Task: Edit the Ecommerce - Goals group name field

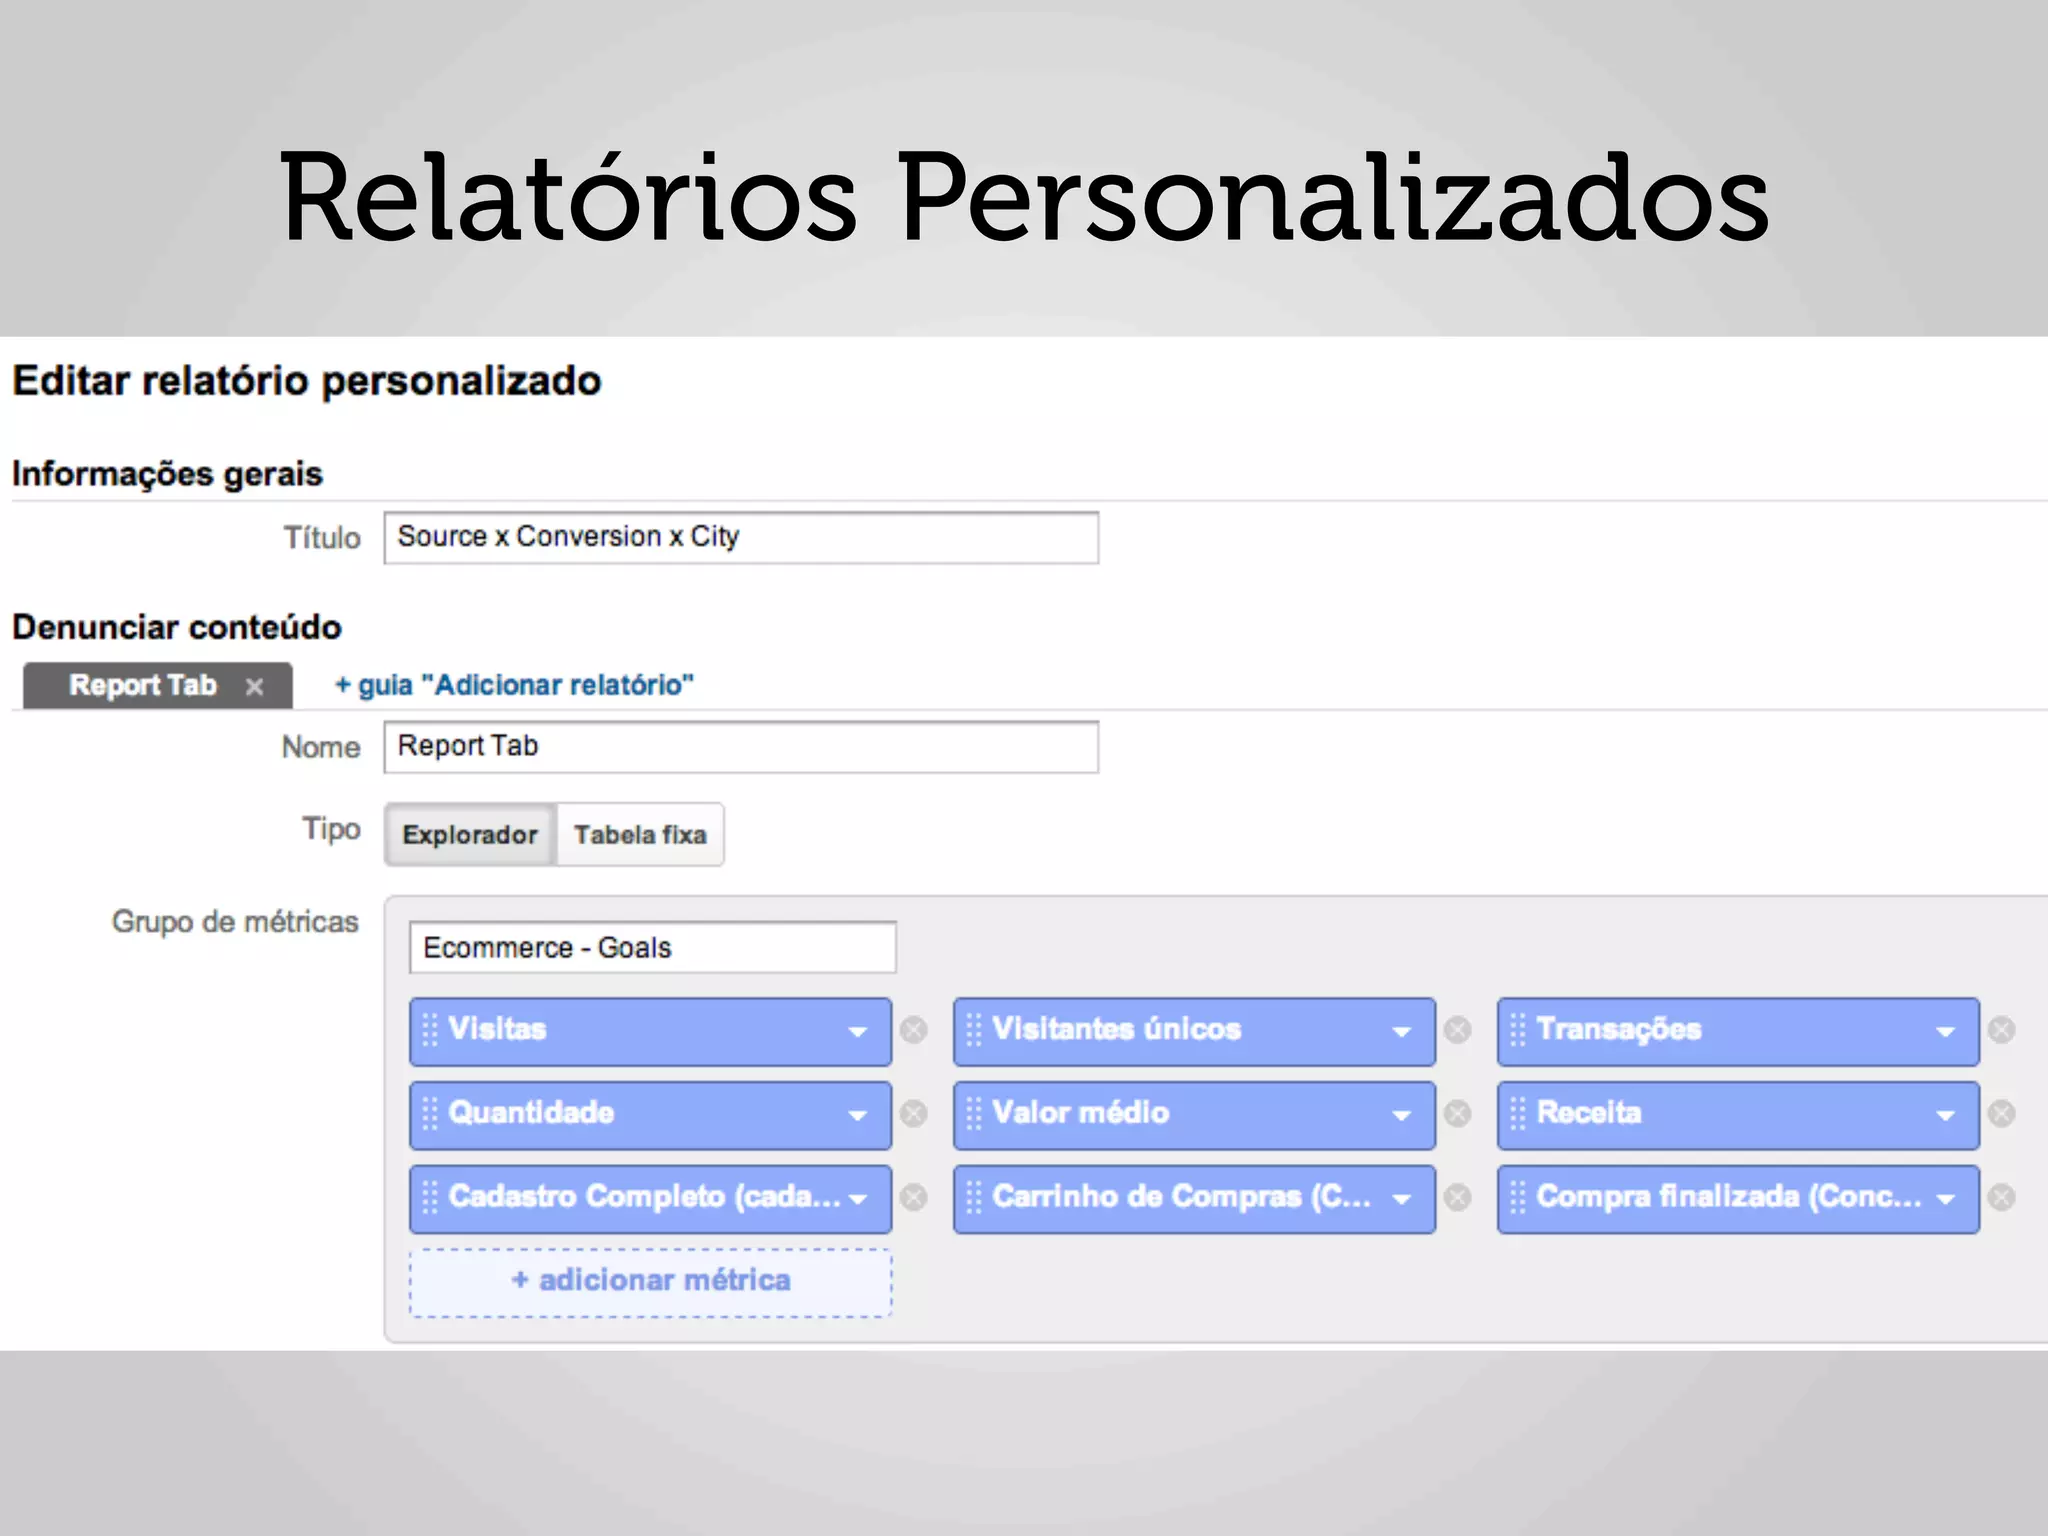Action: tap(653, 947)
